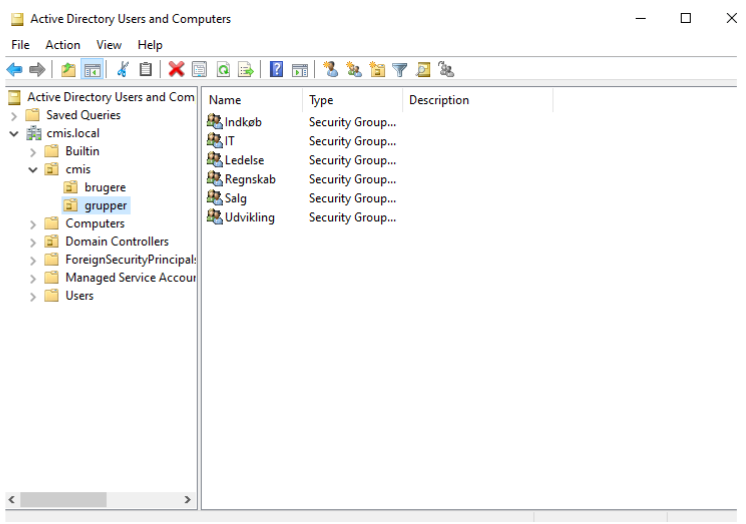746x524 pixels.
Task: Click the gray Forward arrow
Action: click(37, 70)
